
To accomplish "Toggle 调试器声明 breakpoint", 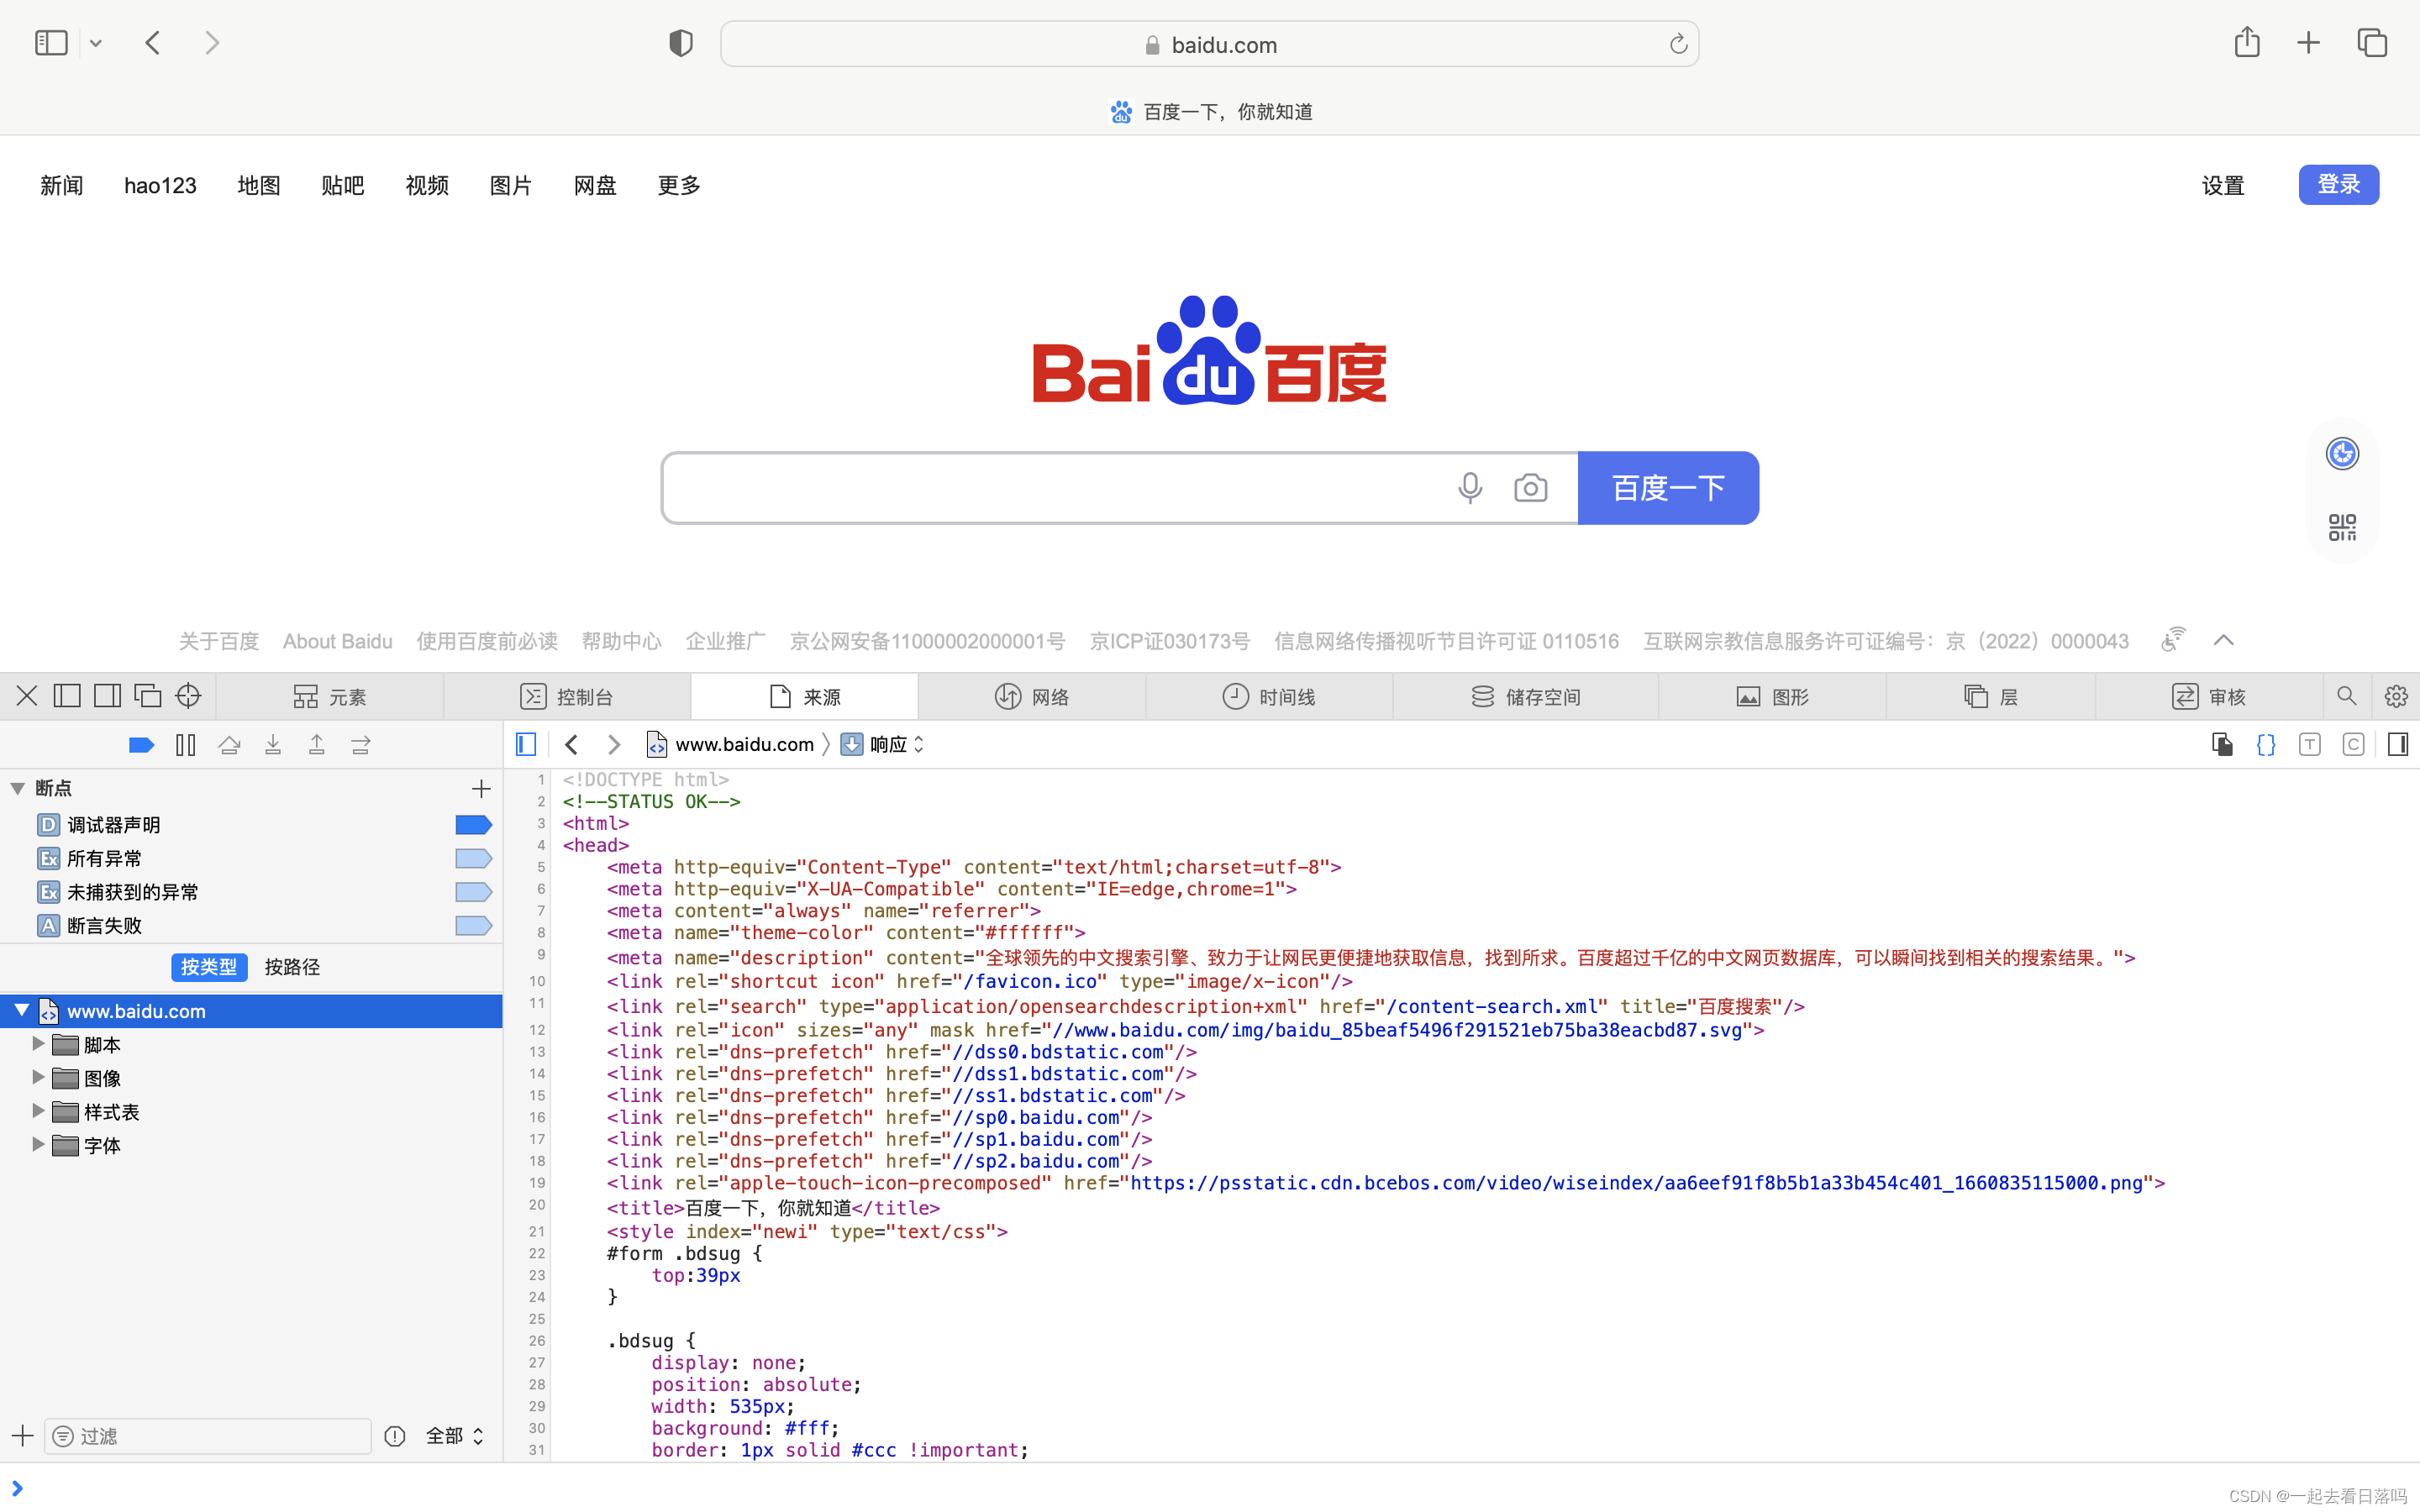I will point(473,825).
